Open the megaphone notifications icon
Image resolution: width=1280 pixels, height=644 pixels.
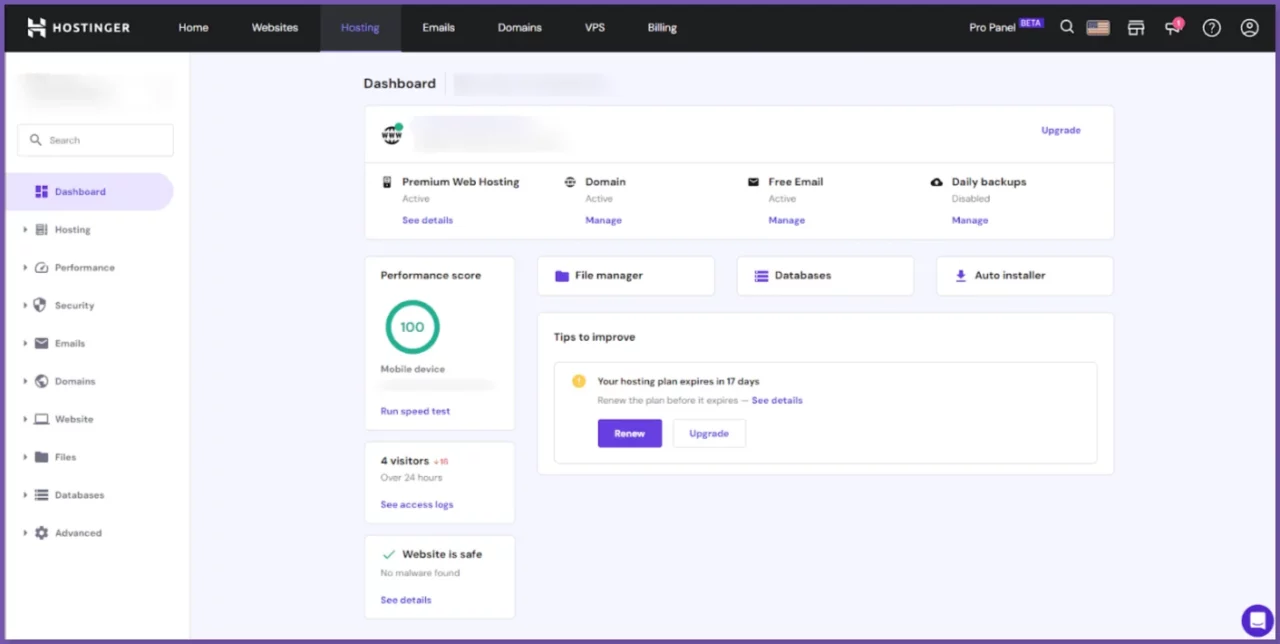[x=1173, y=28]
